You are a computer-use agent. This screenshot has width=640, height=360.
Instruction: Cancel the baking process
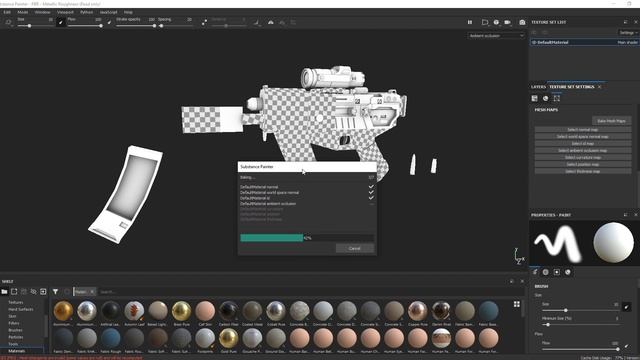354,248
